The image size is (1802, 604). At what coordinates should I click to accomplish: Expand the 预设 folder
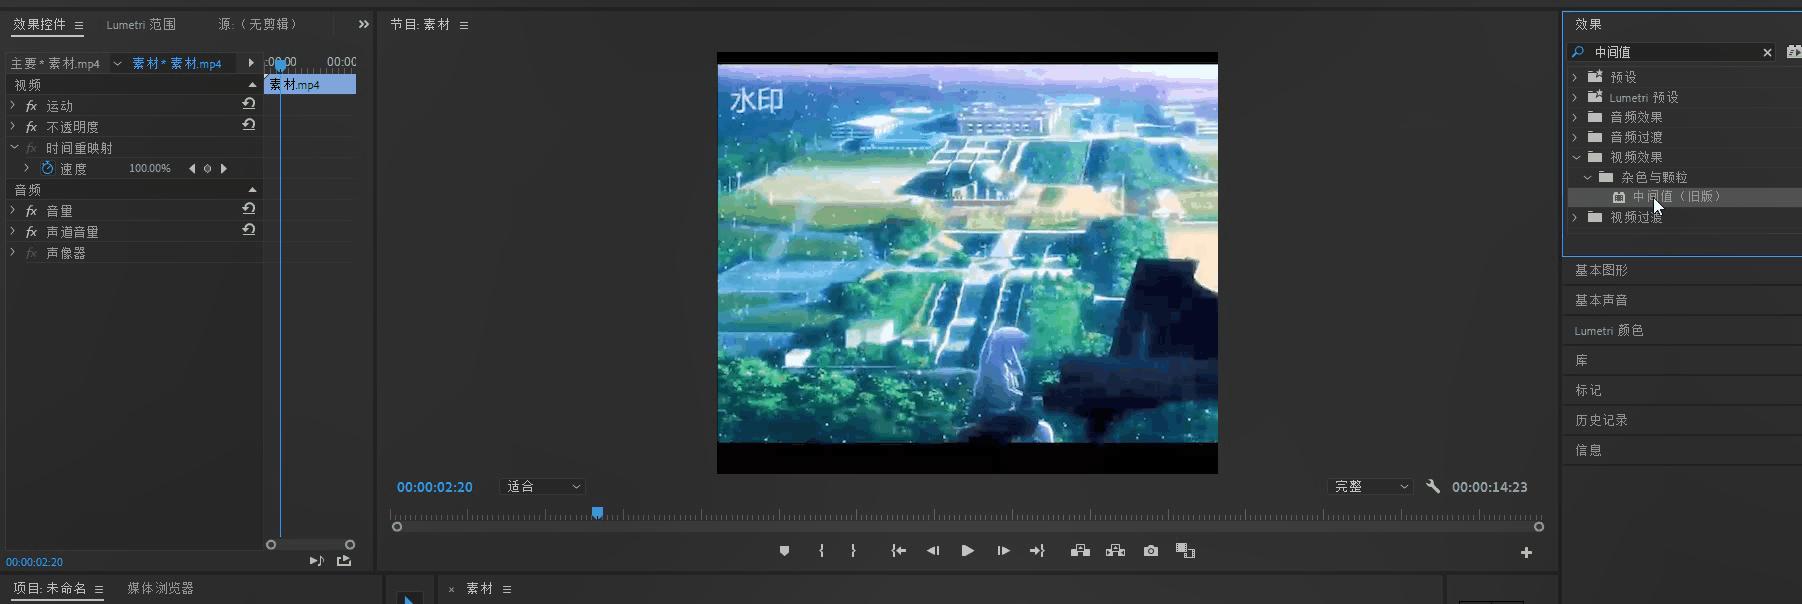1575,77
